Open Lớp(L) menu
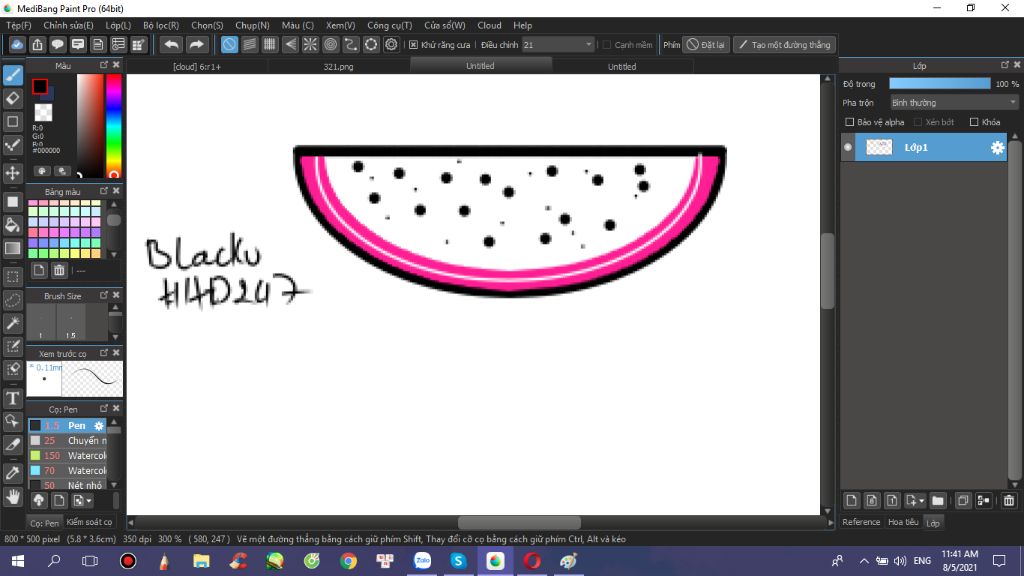Image resolution: width=1024 pixels, height=576 pixels. coord(118,25)
